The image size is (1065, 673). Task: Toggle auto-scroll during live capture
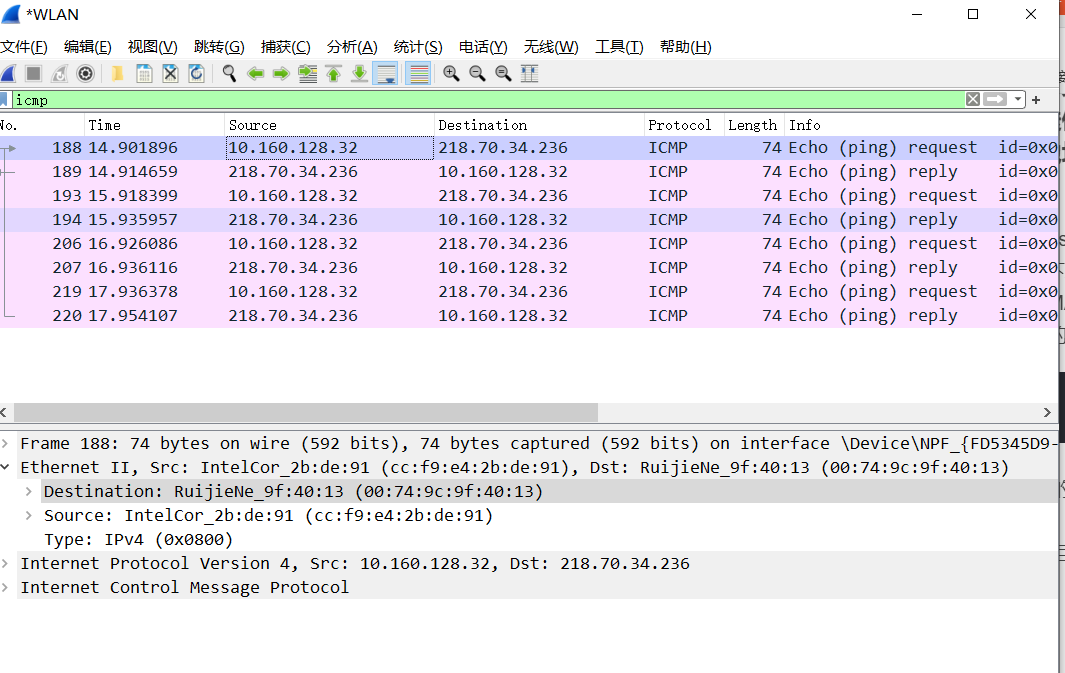386,73
